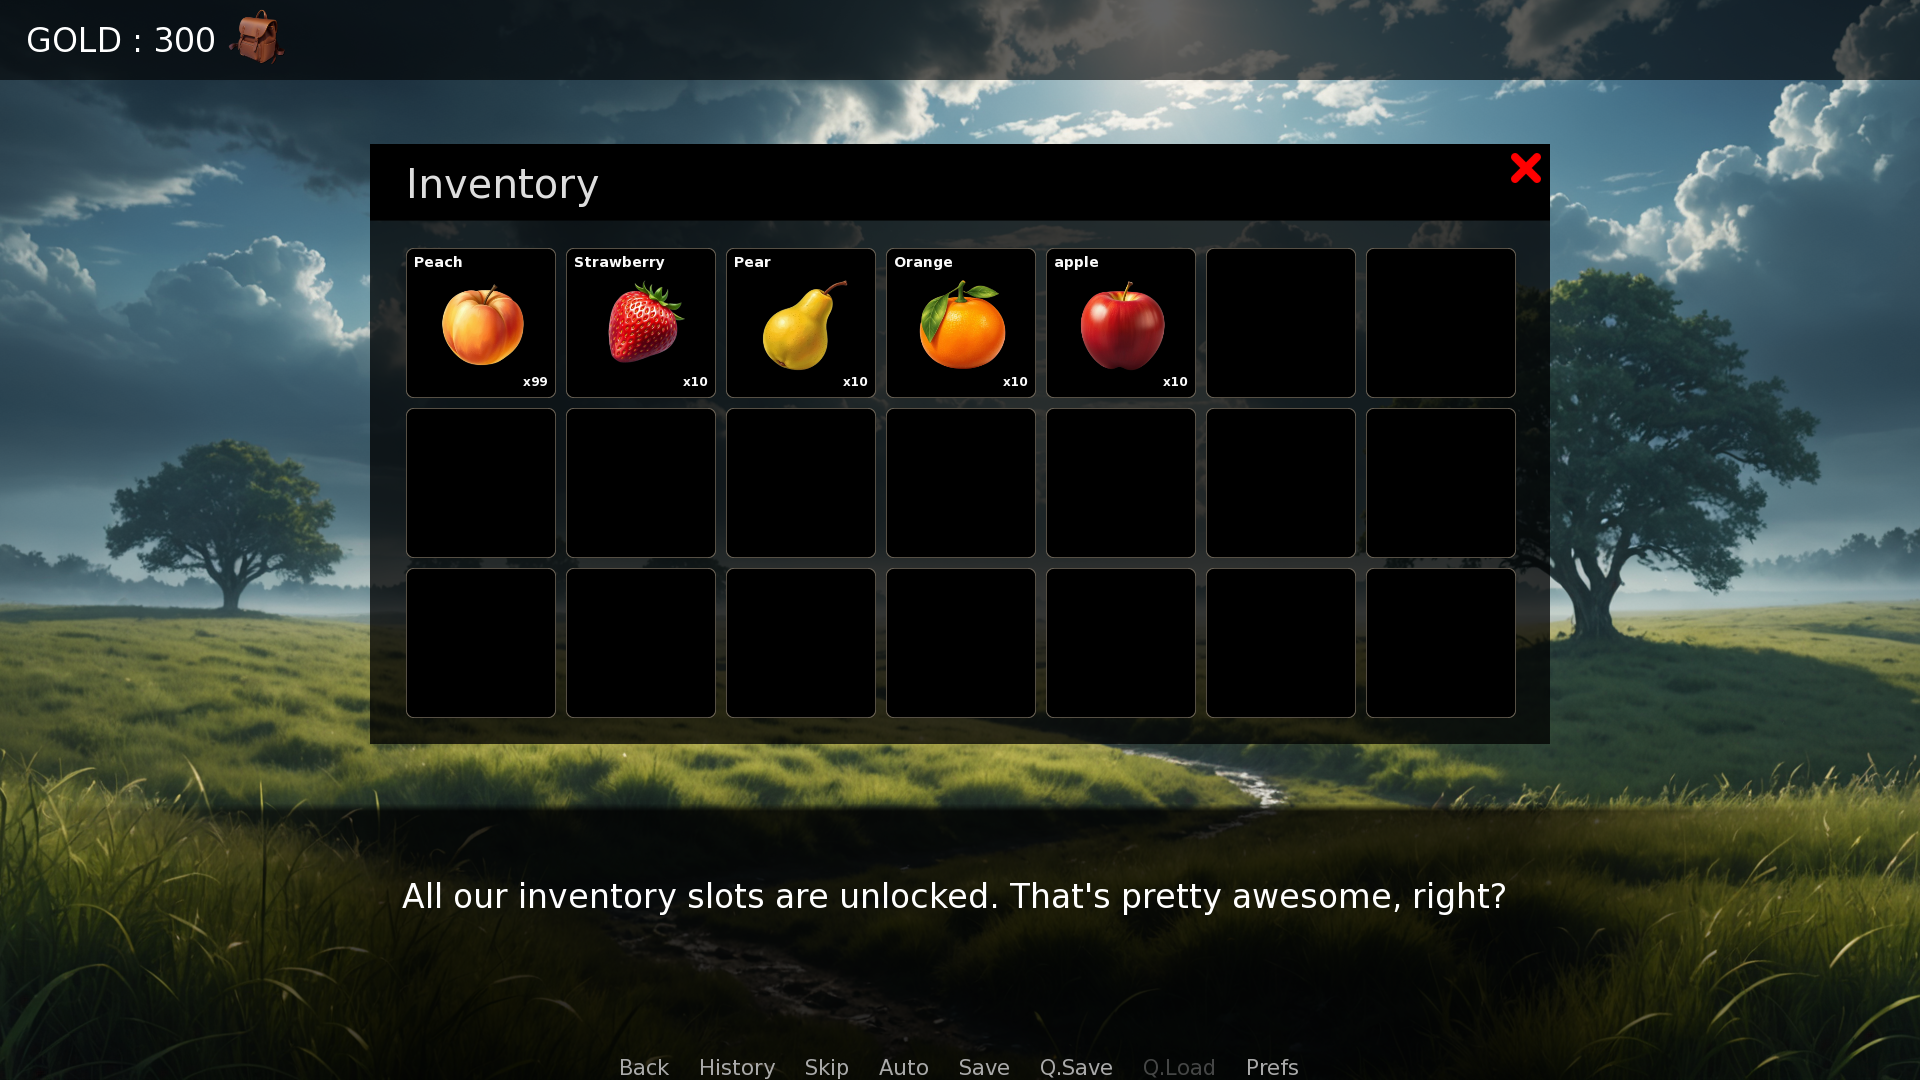The image size is (1920, 1080).
Task: Open Prefs settings
Action: coord(1272,1067)
